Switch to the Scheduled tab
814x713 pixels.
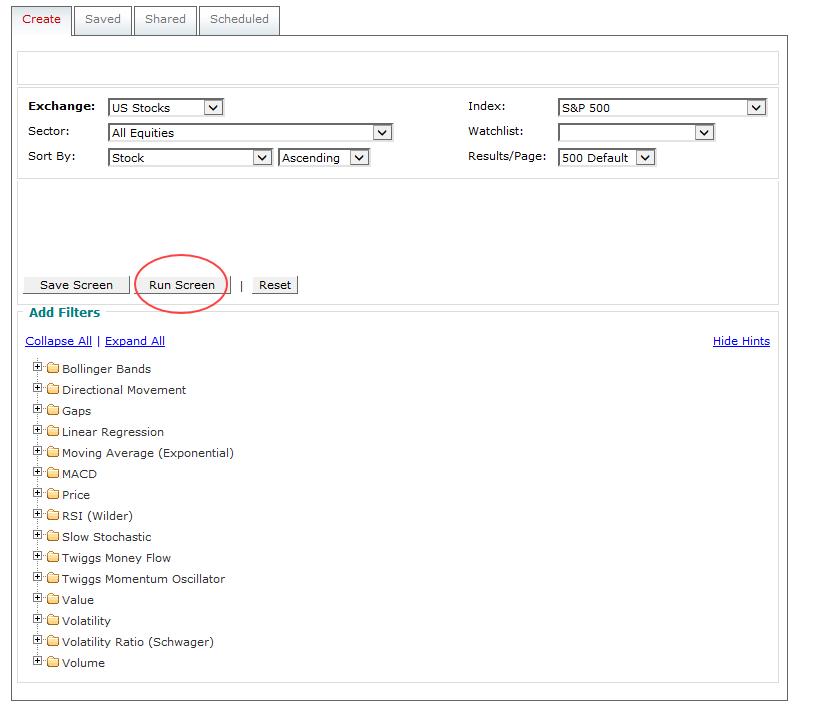pos(239,19)
